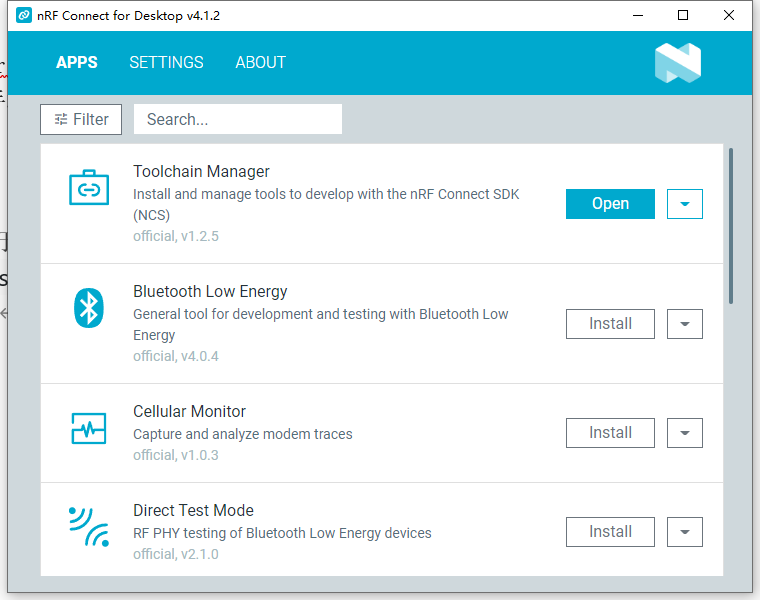
Task: Switch to the ABOUT tab
Action: (261, 63)
